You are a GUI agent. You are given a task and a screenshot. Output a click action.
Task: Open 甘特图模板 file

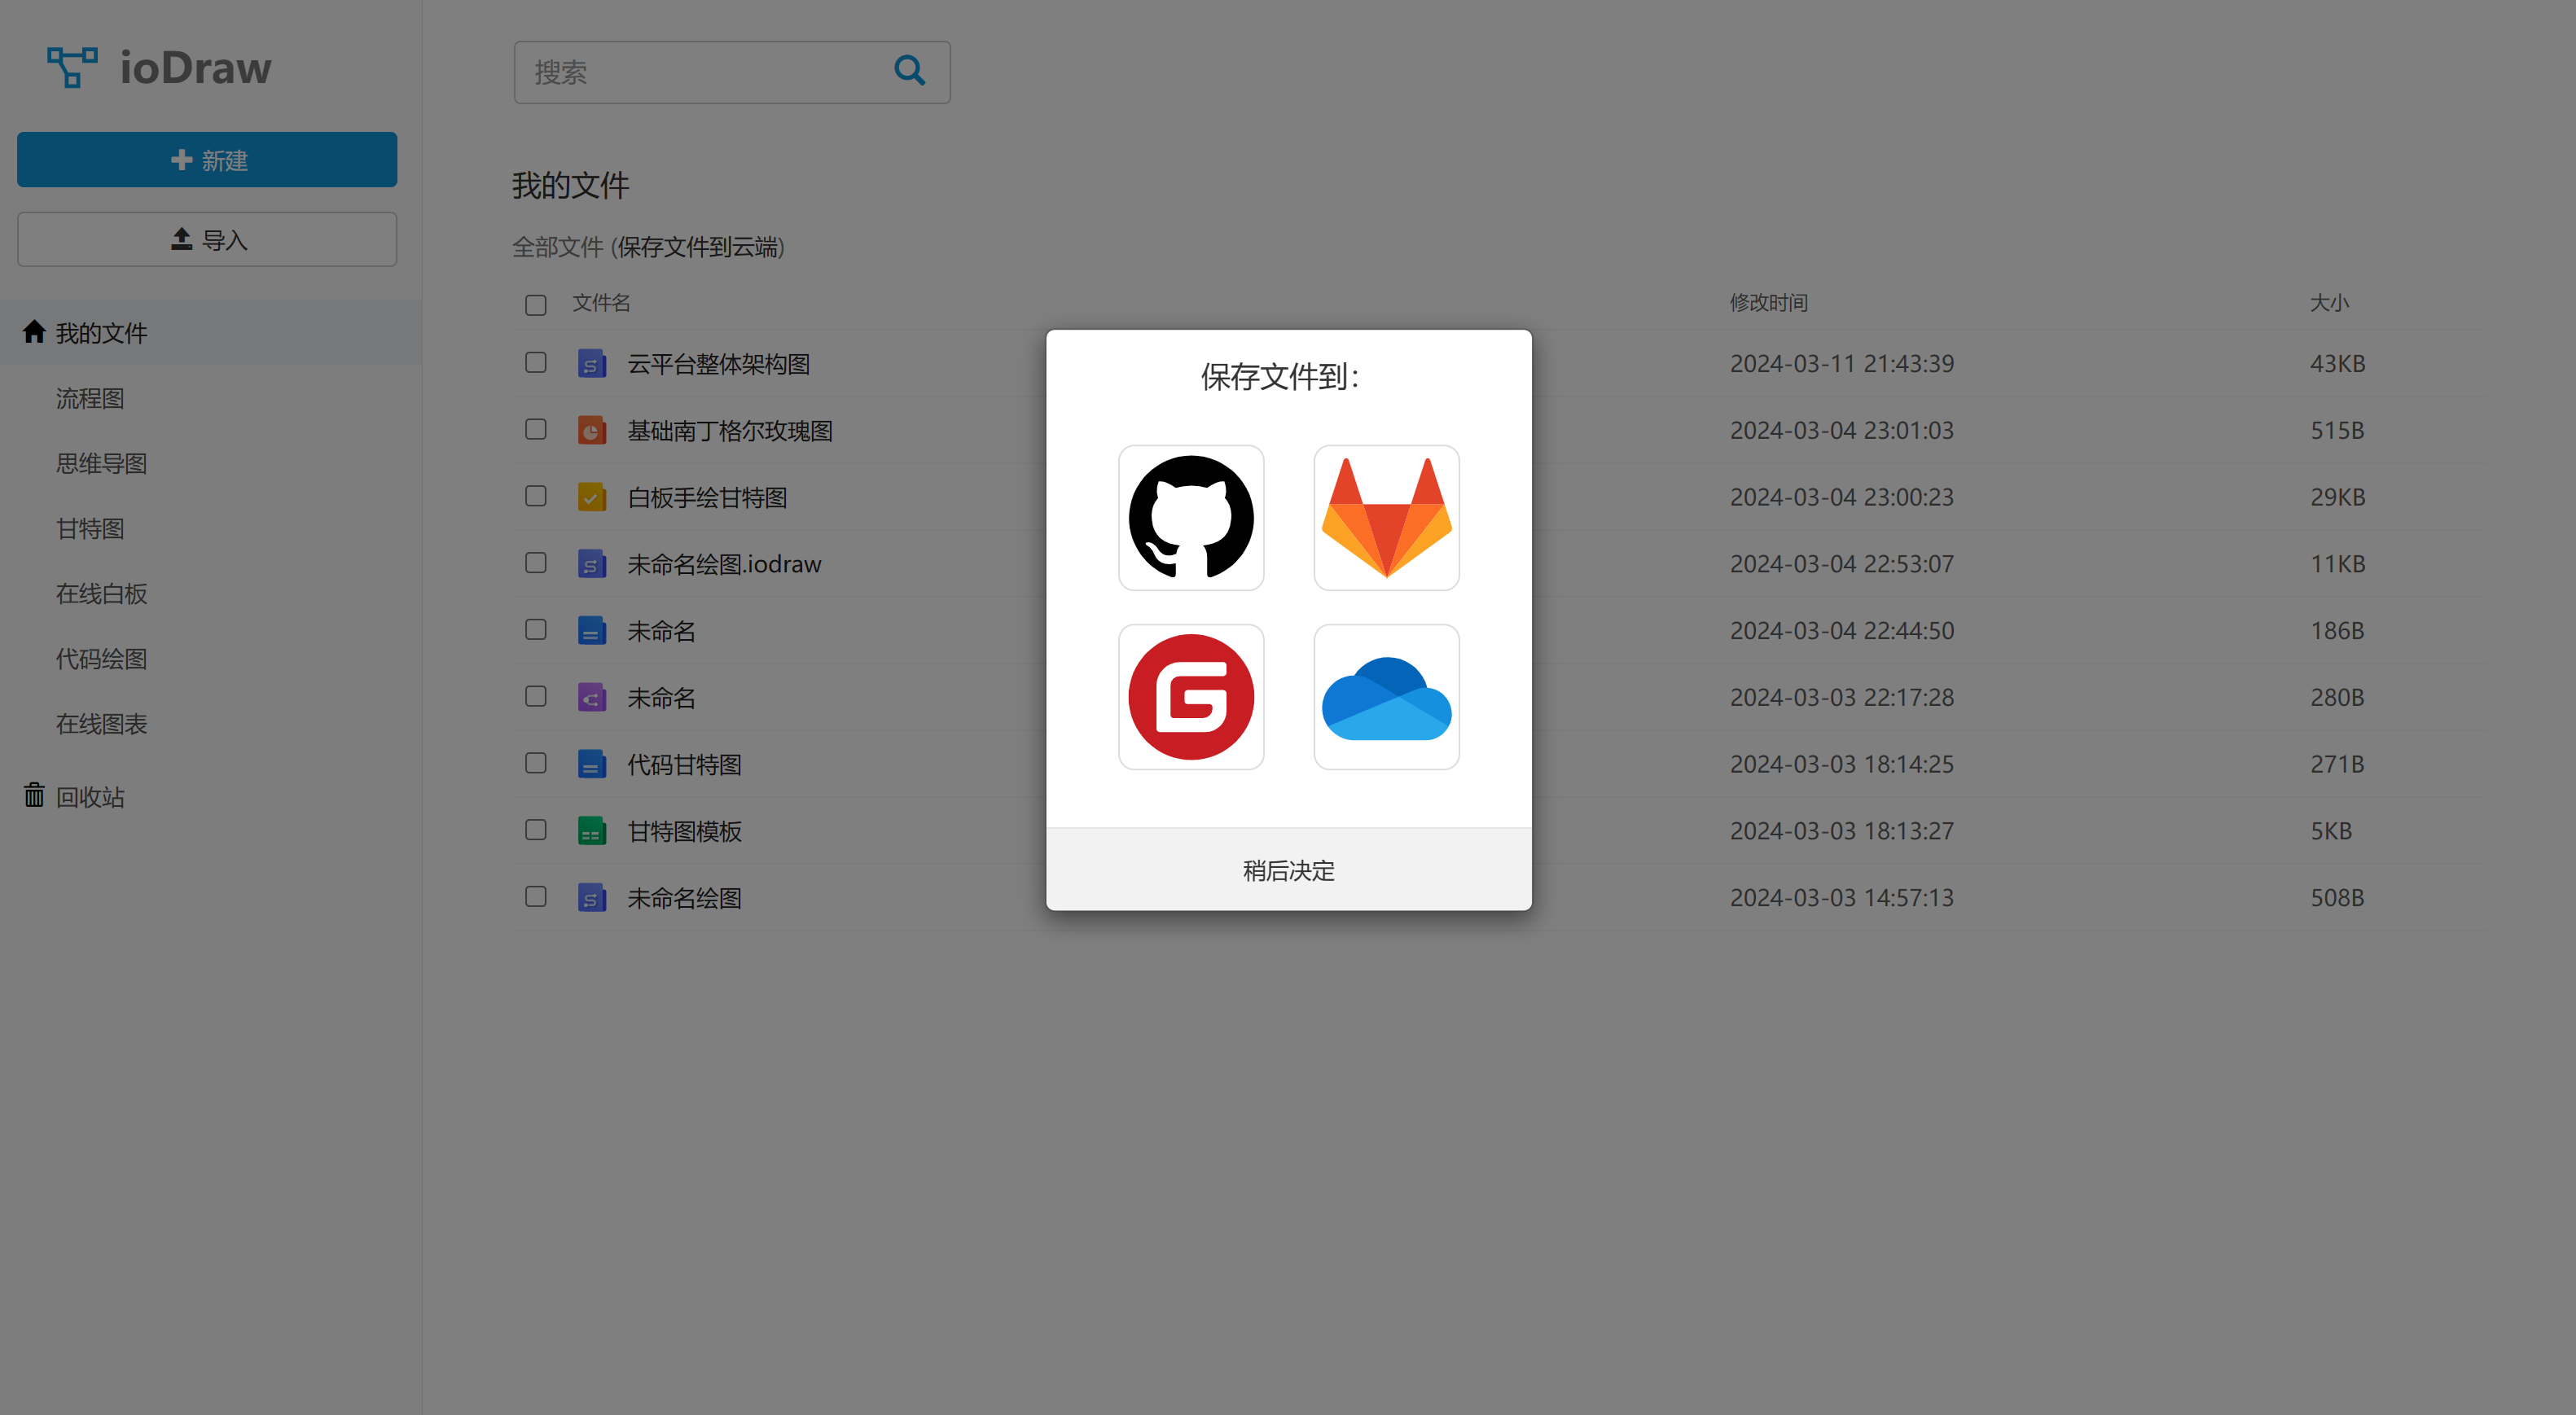tap(683, 830)
